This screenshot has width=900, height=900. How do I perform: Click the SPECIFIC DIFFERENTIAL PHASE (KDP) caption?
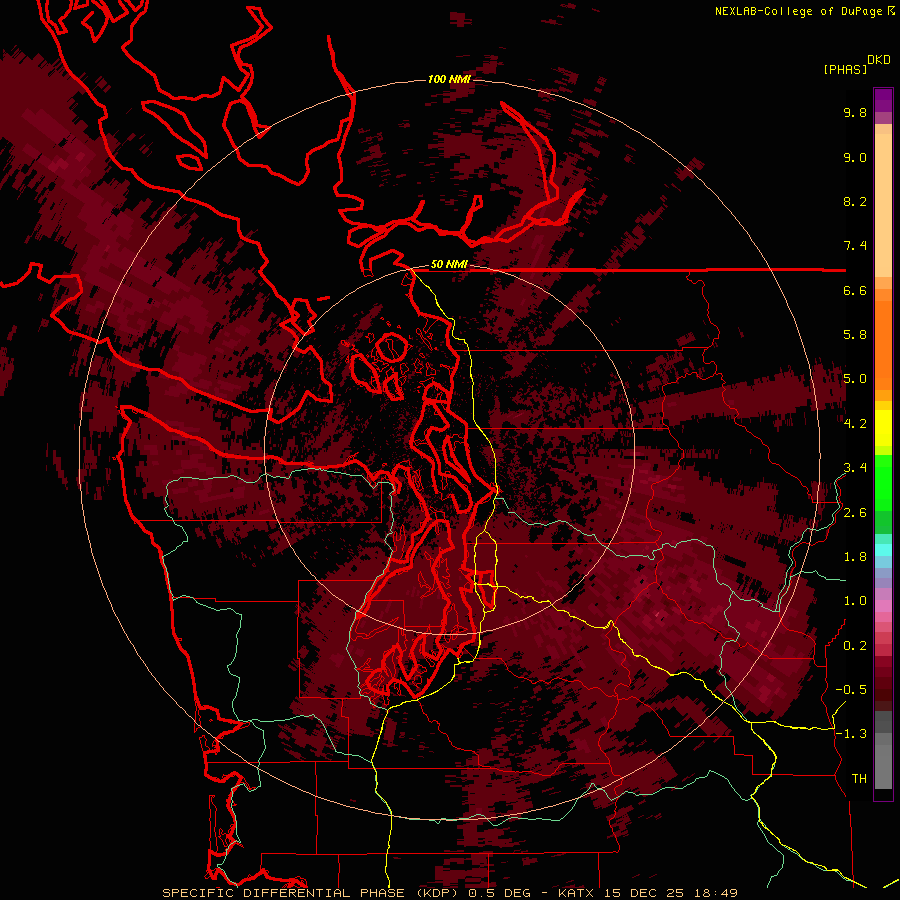pos(312,893)
